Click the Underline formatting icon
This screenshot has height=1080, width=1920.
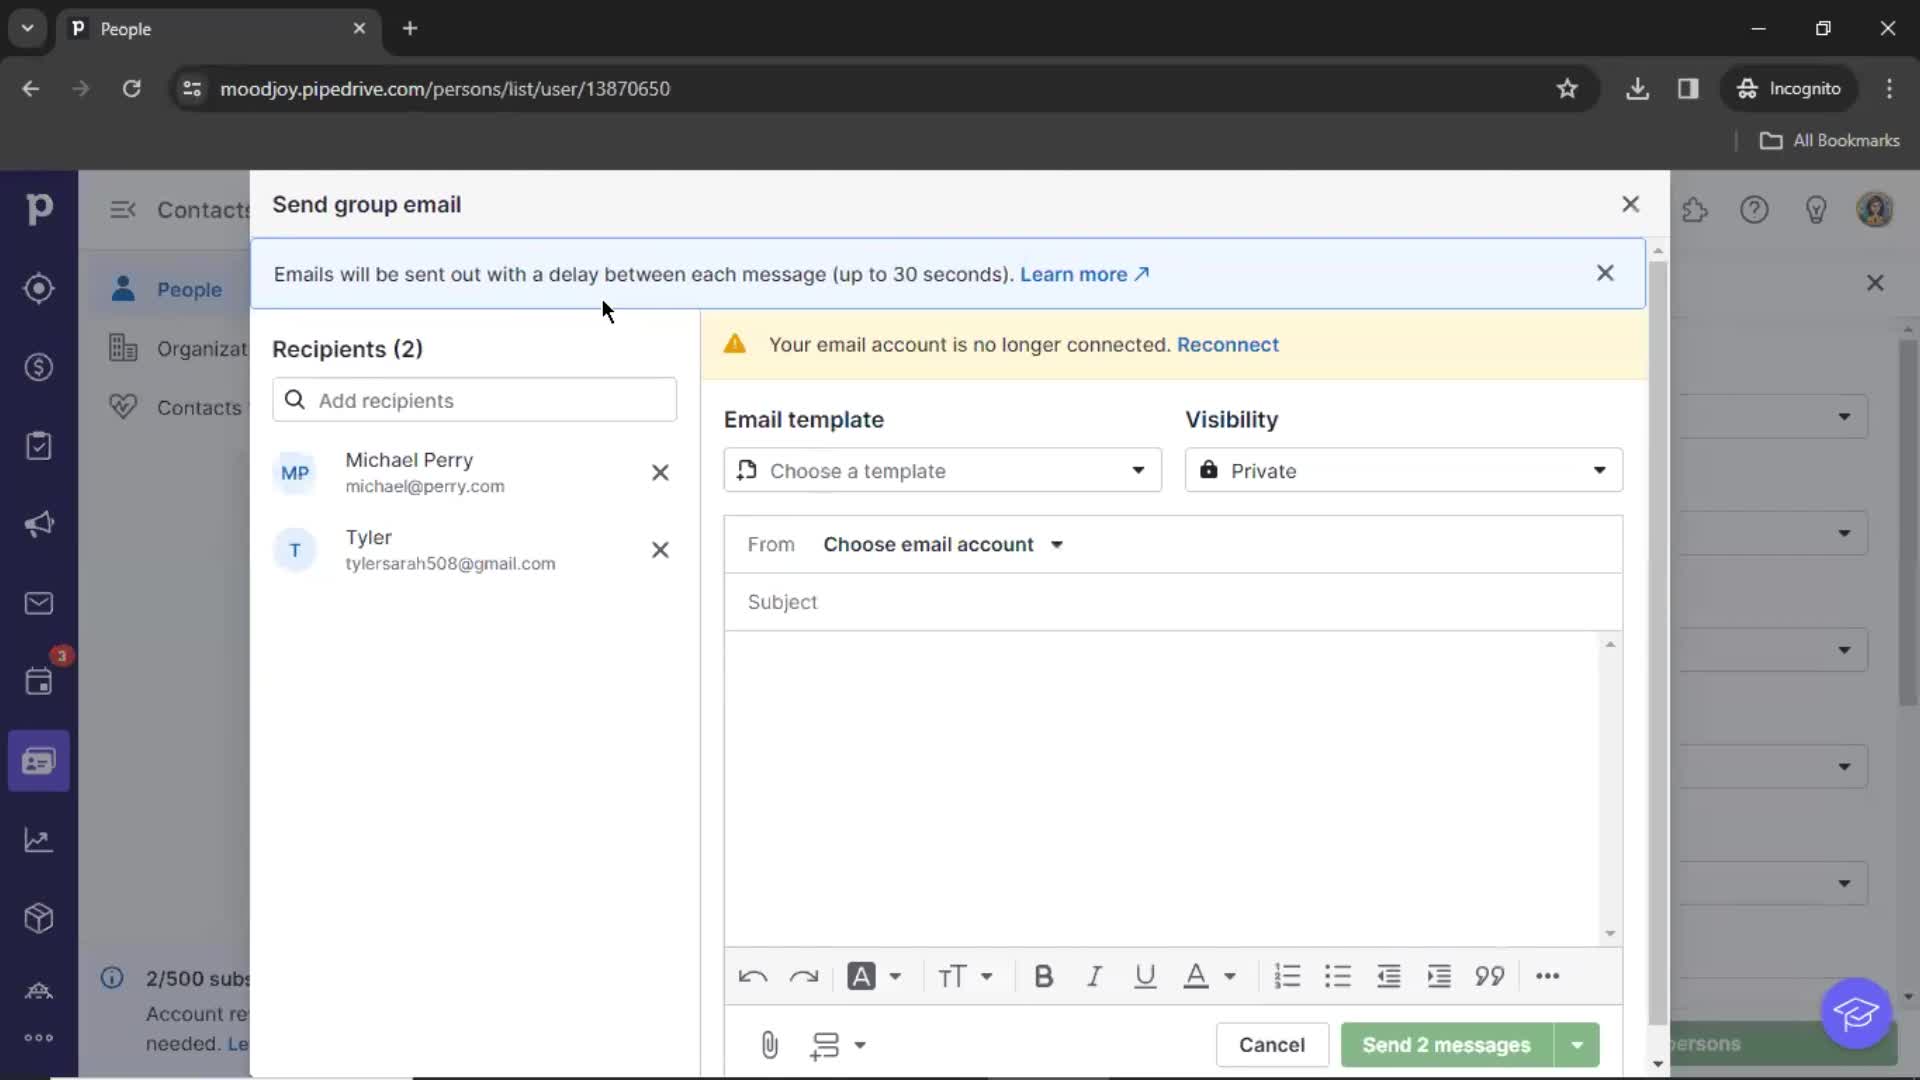[1145, 976]
